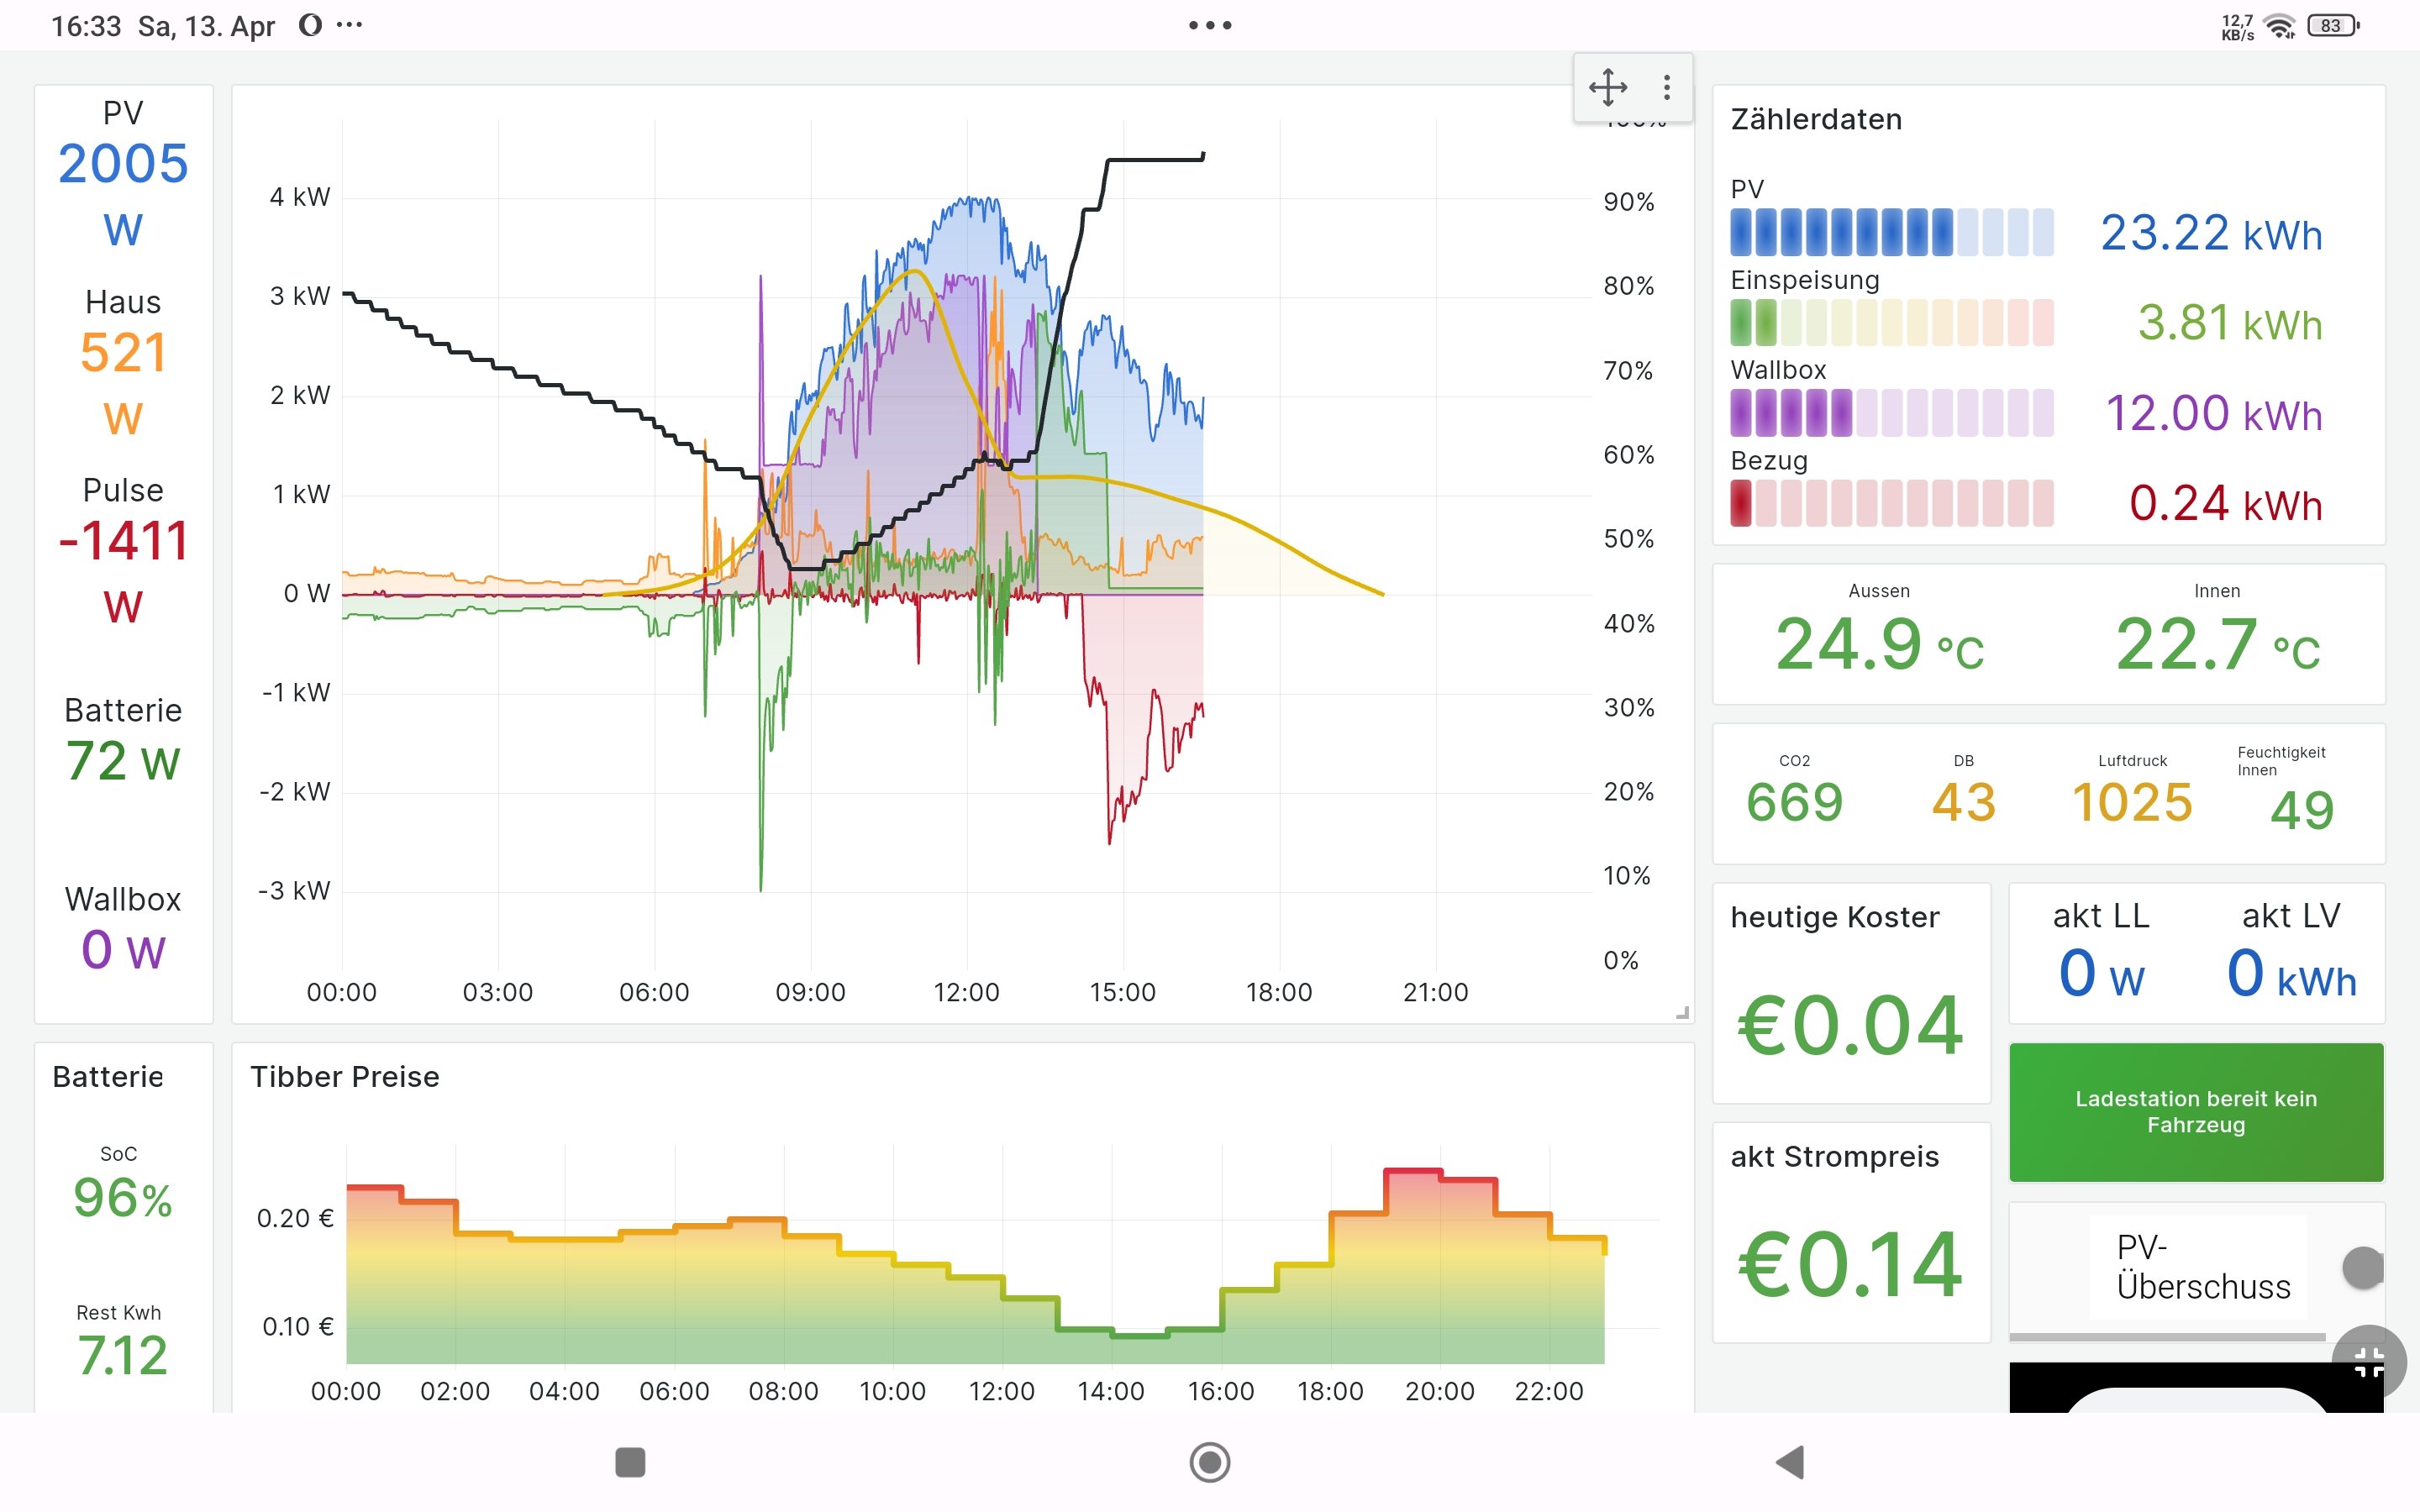The image size is (2420, 1512).
Task: Open the top center three-dots handle
Action: (x=1209, y=25)
